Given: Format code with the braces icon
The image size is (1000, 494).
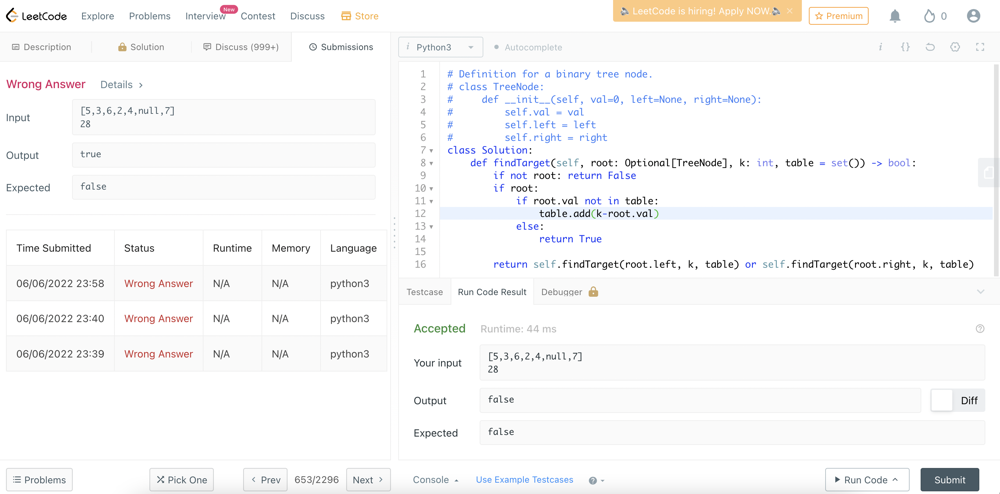Looking at the screenshot, I should tap(905, 47).
